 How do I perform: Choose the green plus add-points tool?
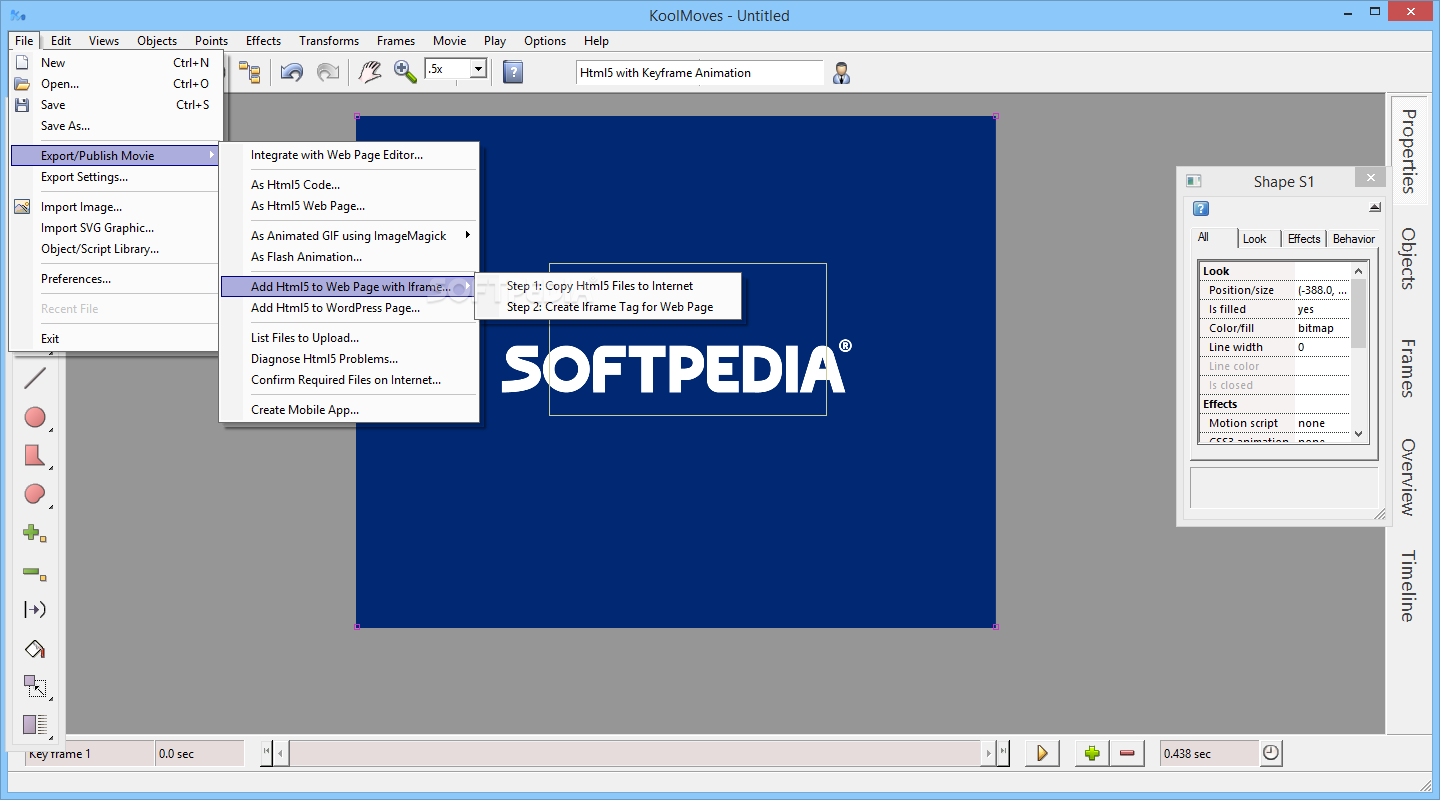pos(35,533)
